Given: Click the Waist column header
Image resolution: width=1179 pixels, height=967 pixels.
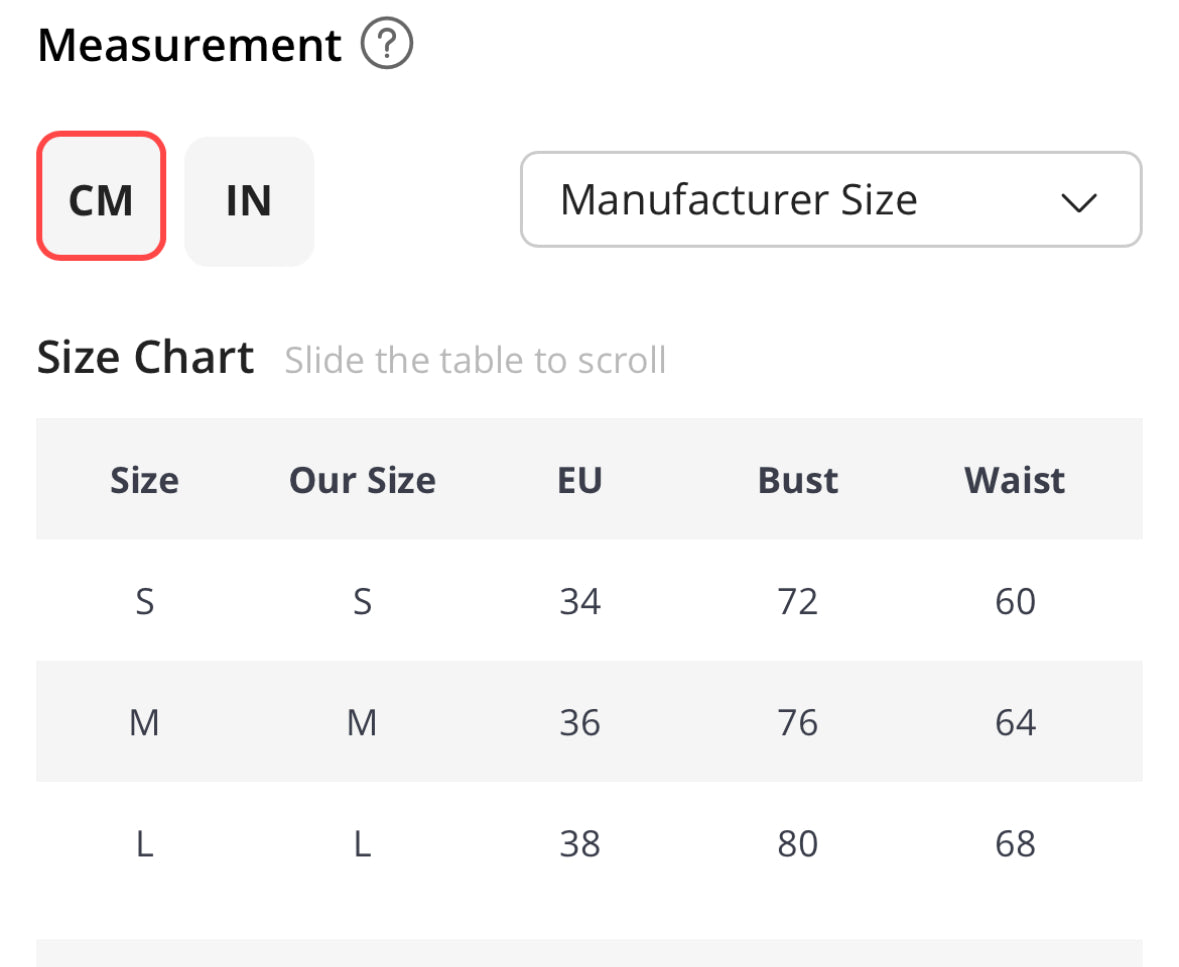Looking at the screenshot, I should coord(1015,481).
